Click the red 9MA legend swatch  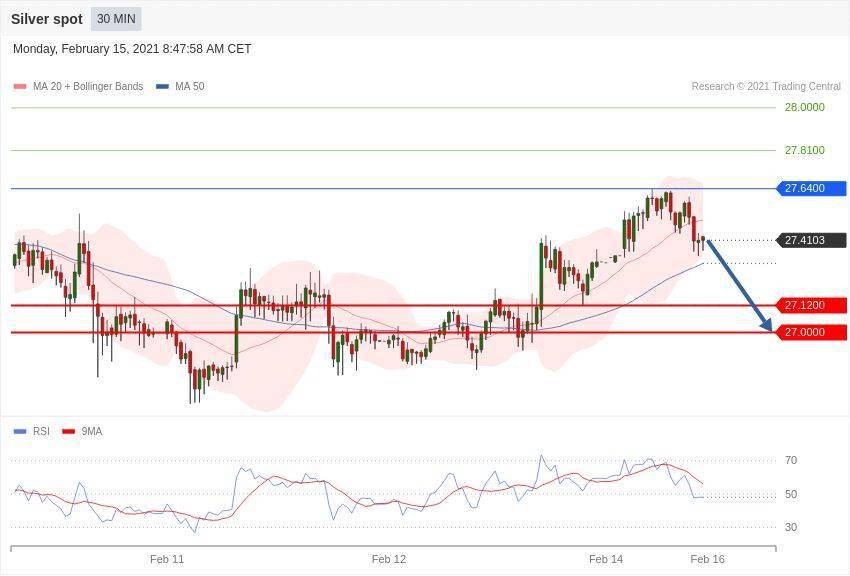[68, 432]
